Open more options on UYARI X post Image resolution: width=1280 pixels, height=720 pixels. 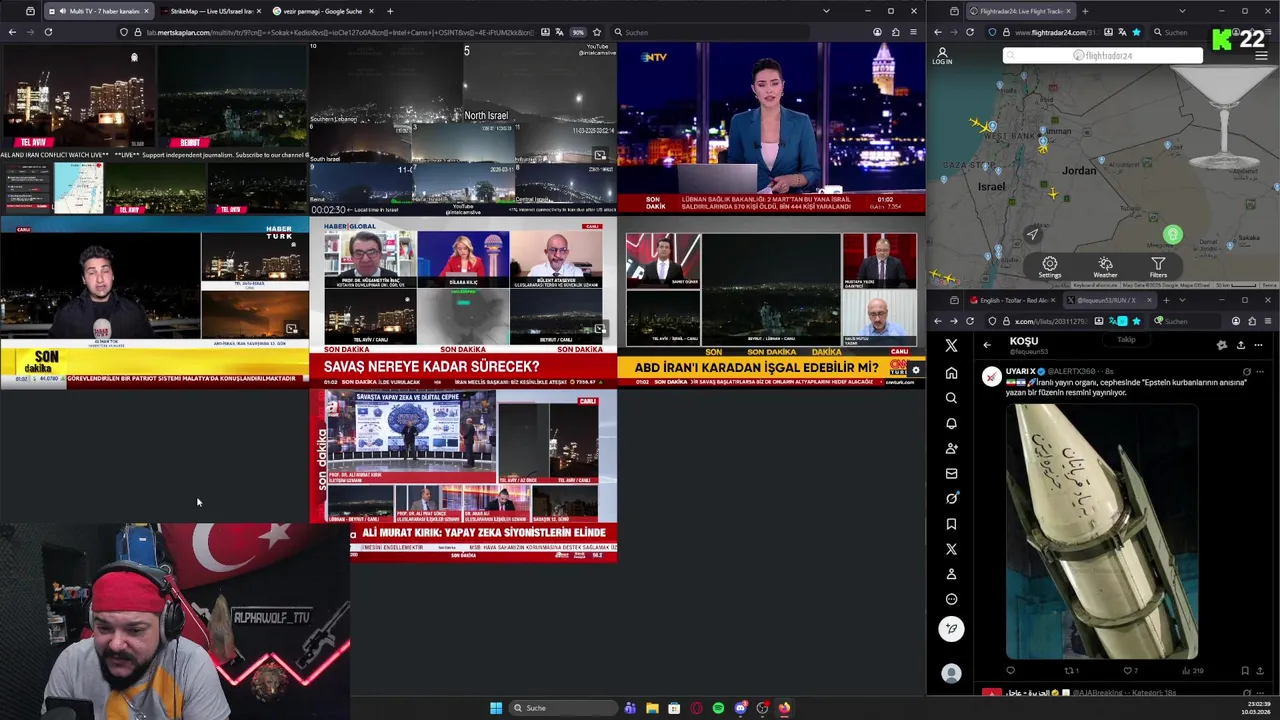(x=1259, y=371)
